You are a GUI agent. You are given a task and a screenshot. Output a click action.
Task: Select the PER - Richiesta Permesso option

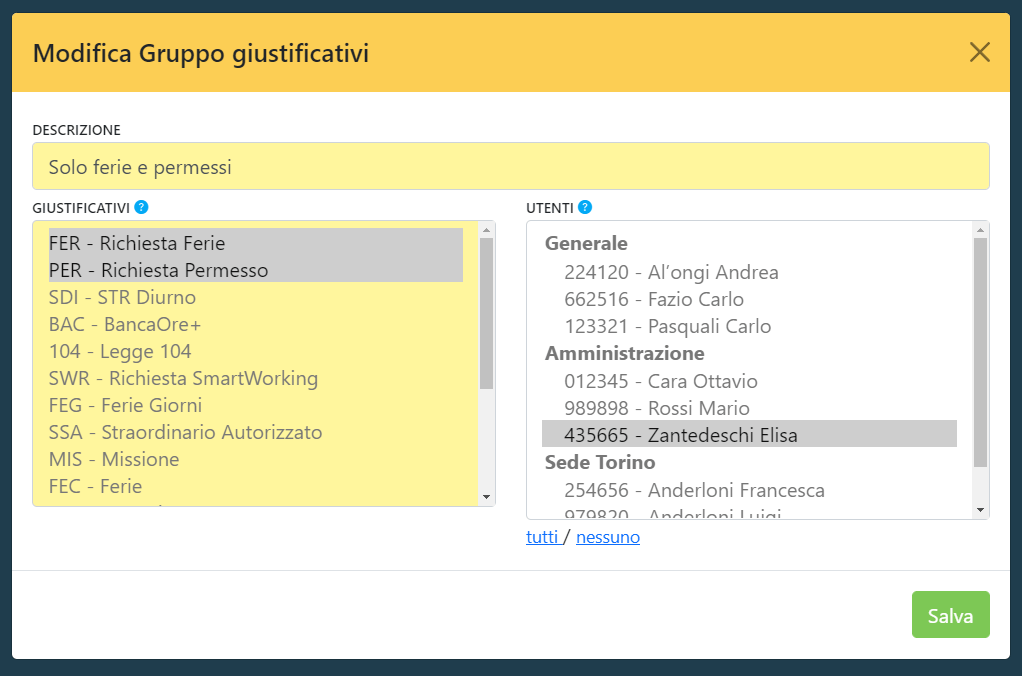pyautogui.click(x=158, y=270)
